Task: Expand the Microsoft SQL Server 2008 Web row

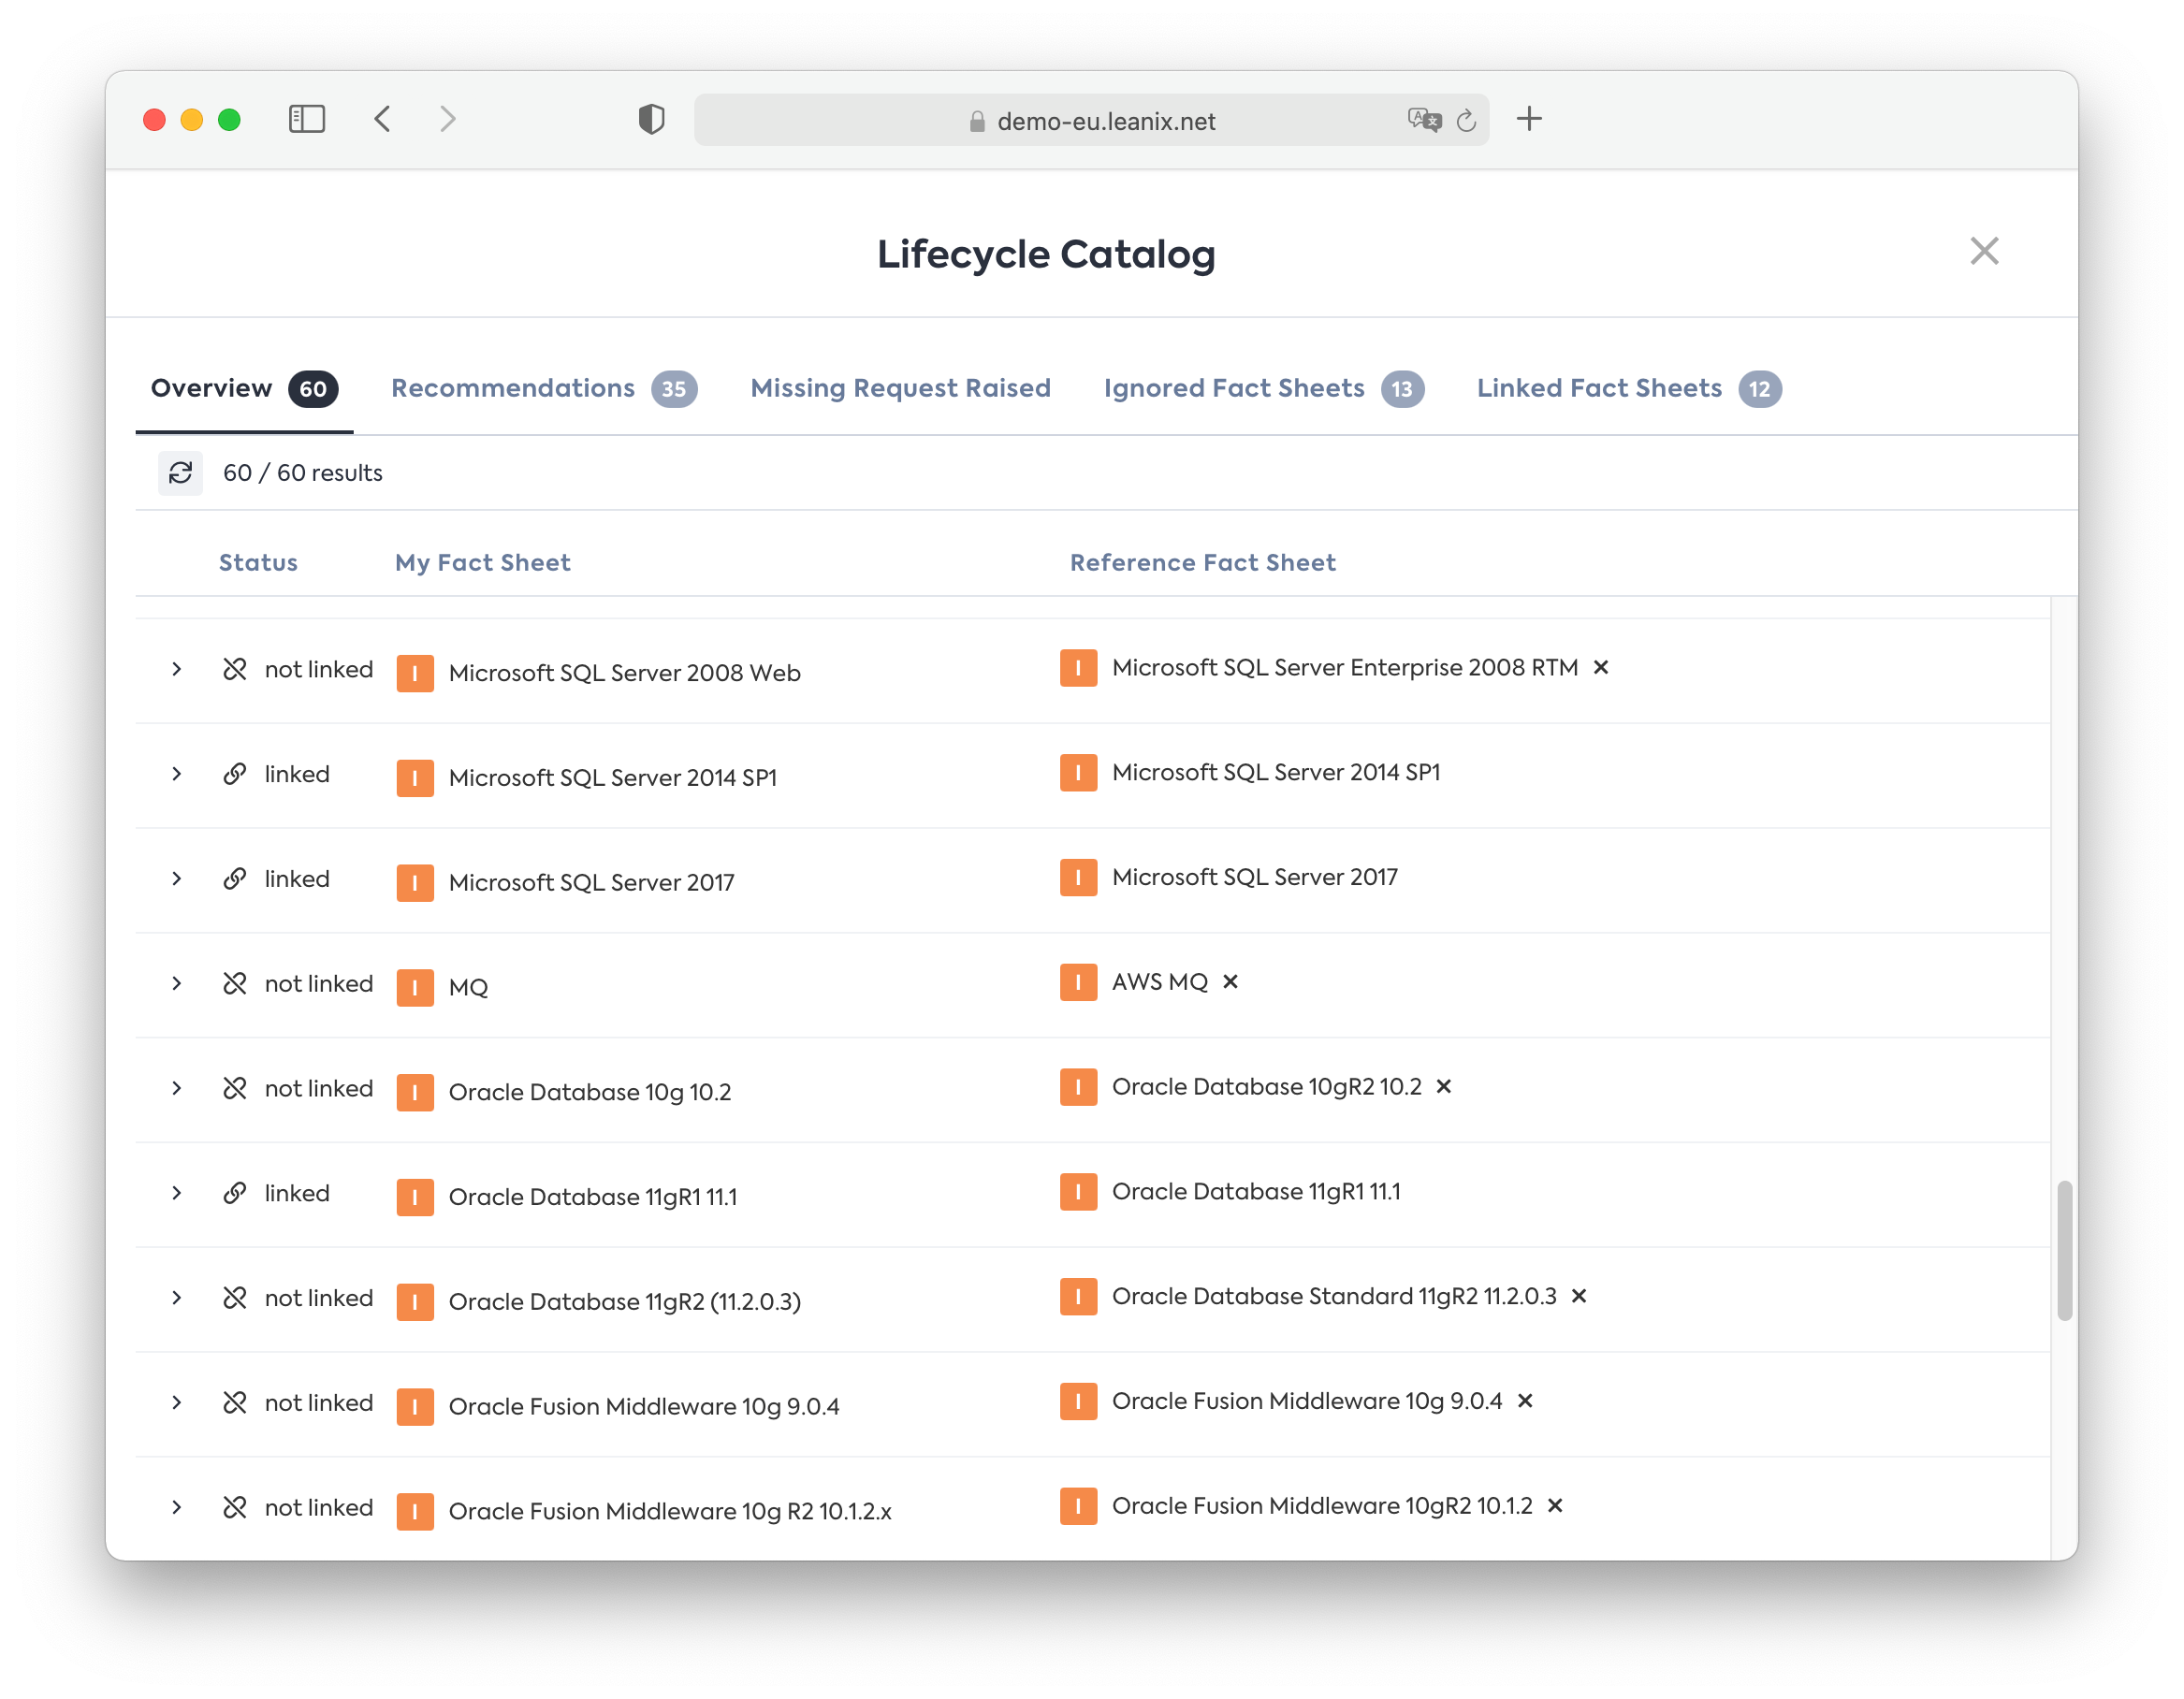Action: (x=177, y=669)
